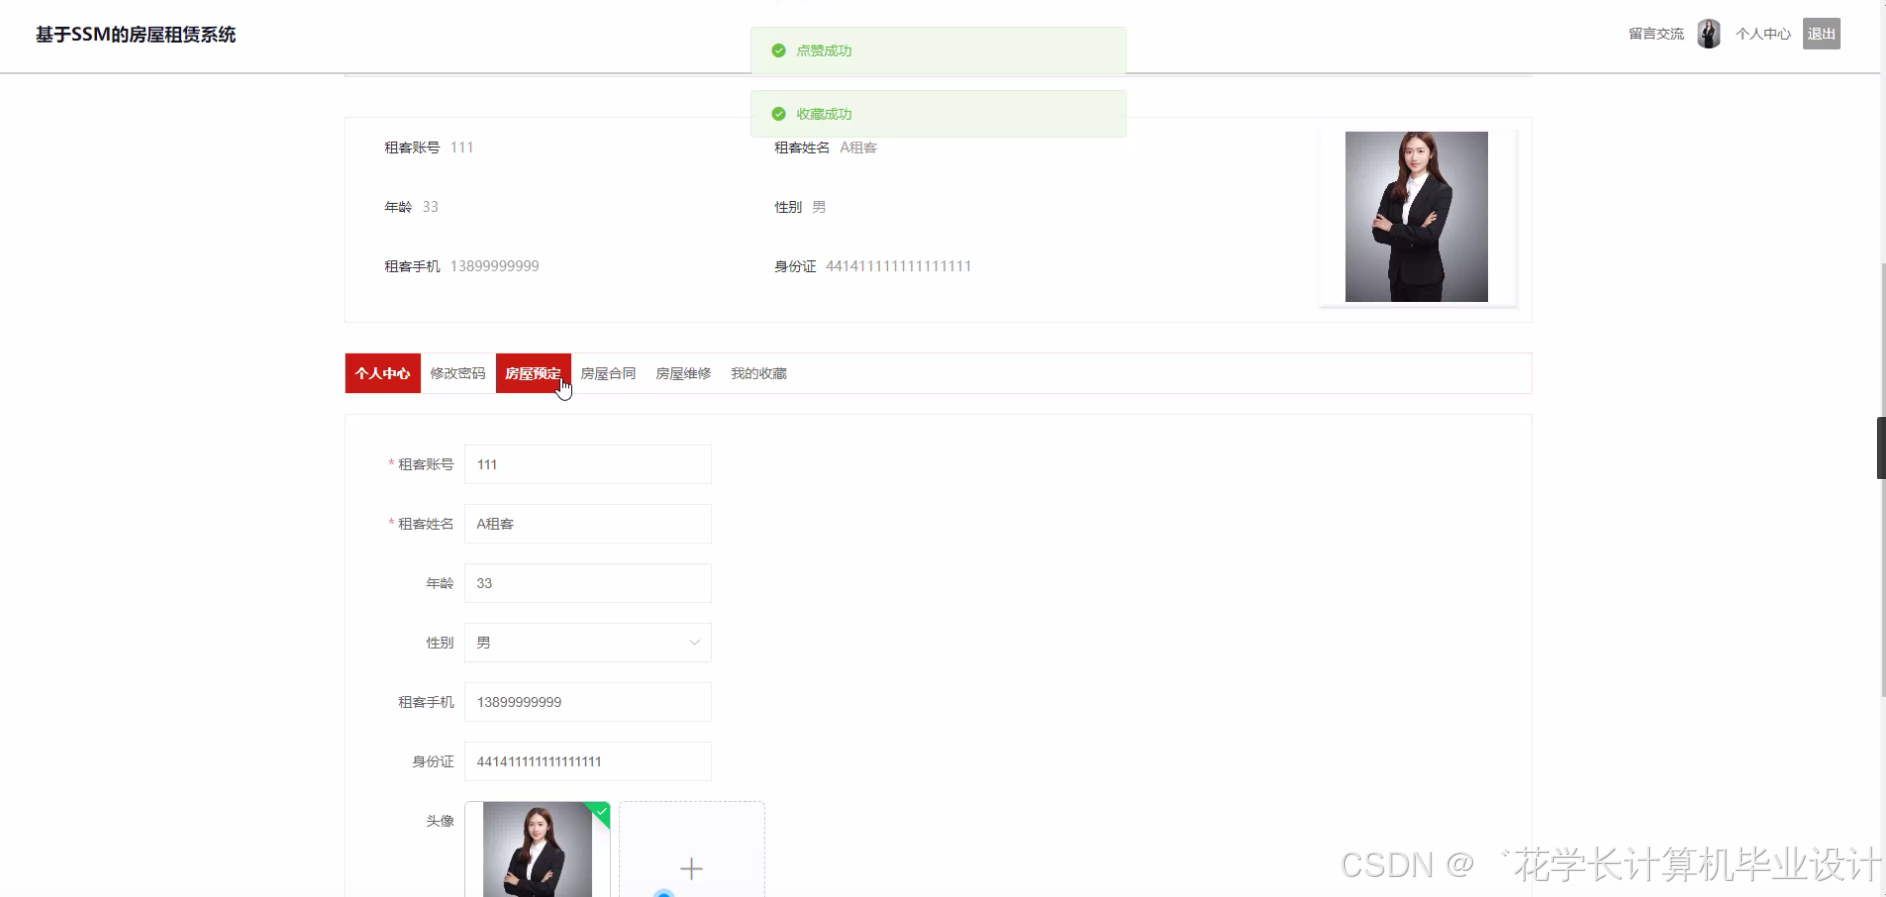This screenshot has width=1886, height=897.
Task: Click the 13899999999 phone text in summary
Action: (x=494, y=266)
